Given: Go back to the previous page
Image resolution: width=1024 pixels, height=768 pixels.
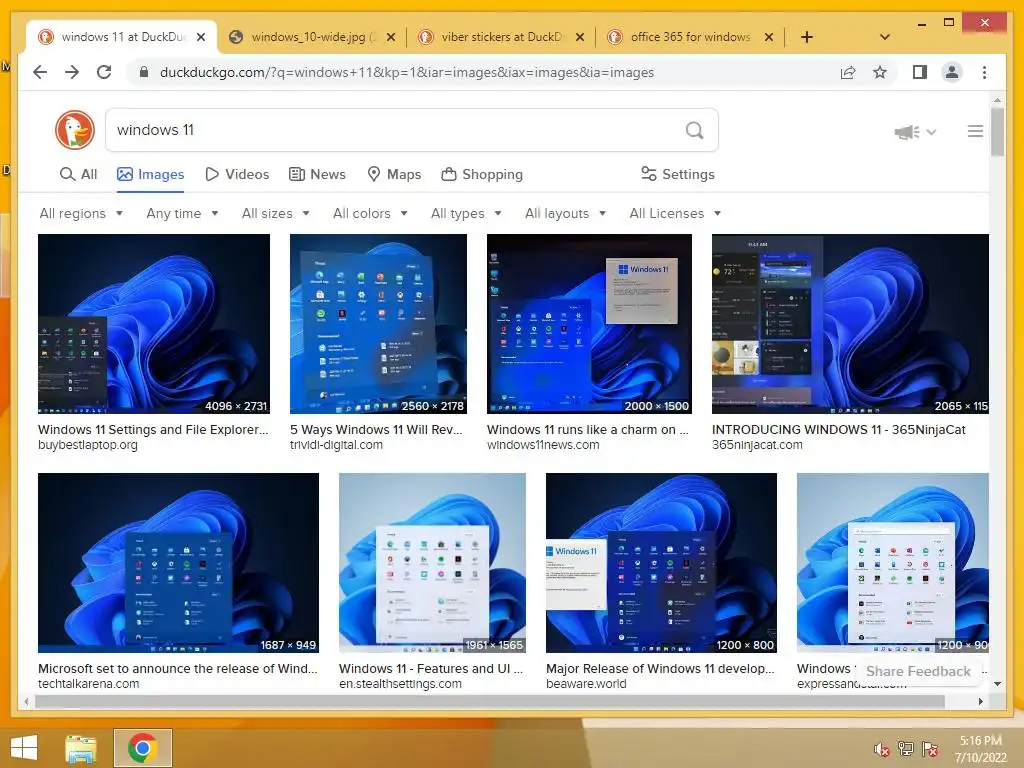Looking at the screenshot, I should coord(40,72).
